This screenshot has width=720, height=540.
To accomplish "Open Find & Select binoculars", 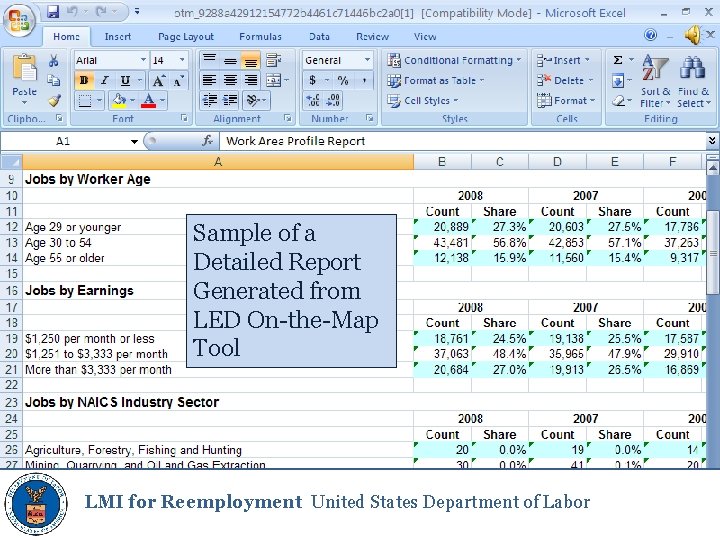I will 693,82.
